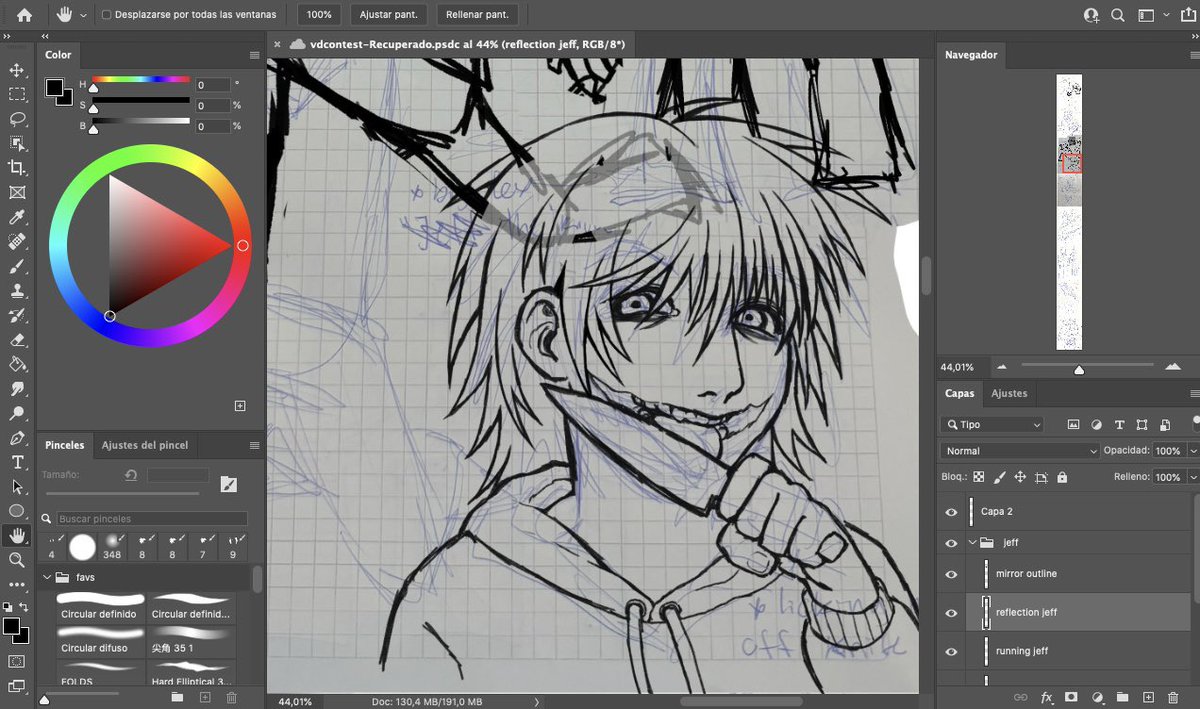Hide the reflection jeff layer
Image resolution: width=1200 pixels, height=709 pixels.
(x=951, y=612)
